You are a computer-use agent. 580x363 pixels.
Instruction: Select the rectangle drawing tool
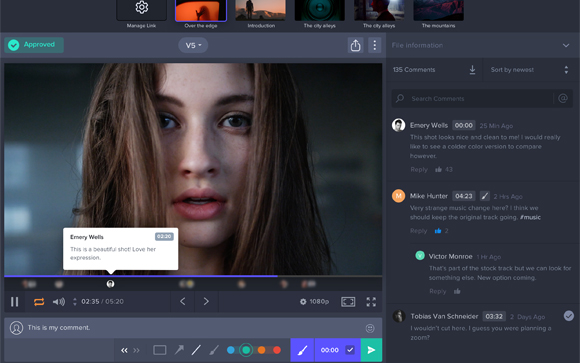tap(159, 350)
